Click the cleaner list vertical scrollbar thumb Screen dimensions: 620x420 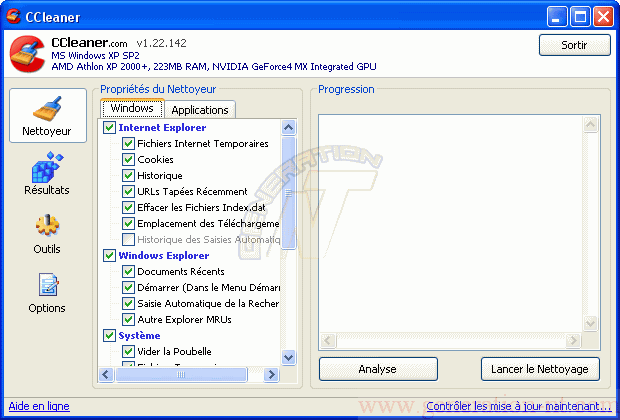tap(289, 193)
